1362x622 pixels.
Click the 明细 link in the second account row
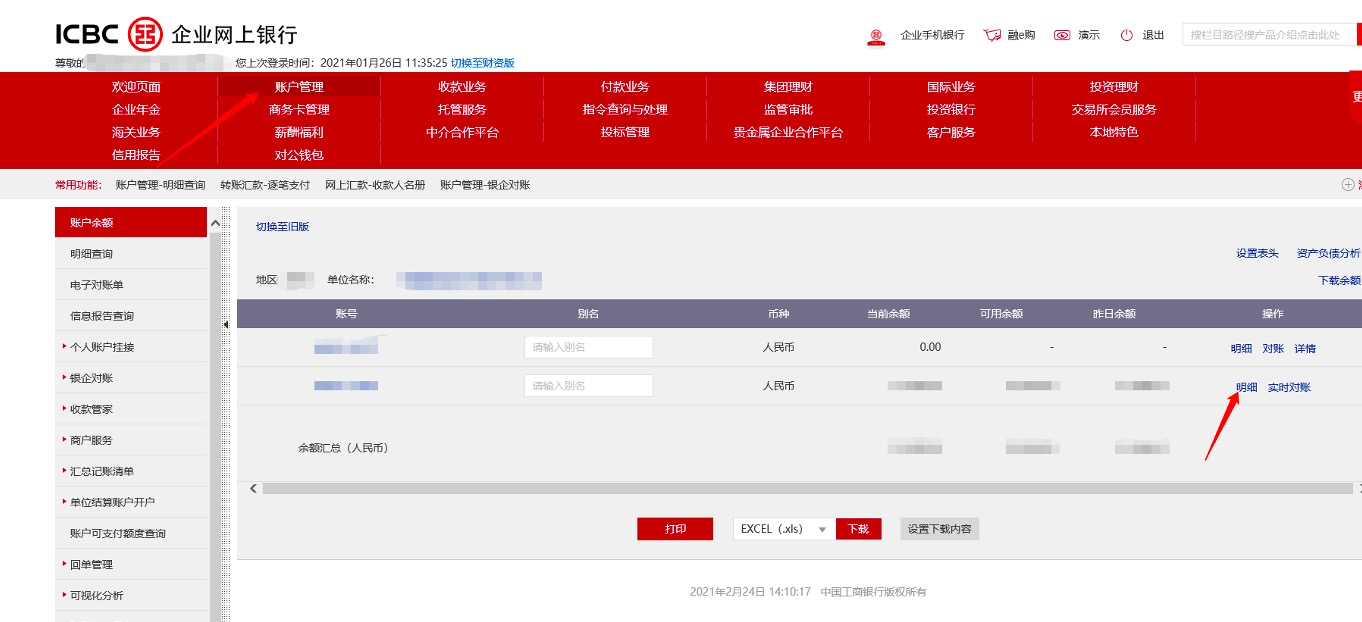tap(1246, 387)
